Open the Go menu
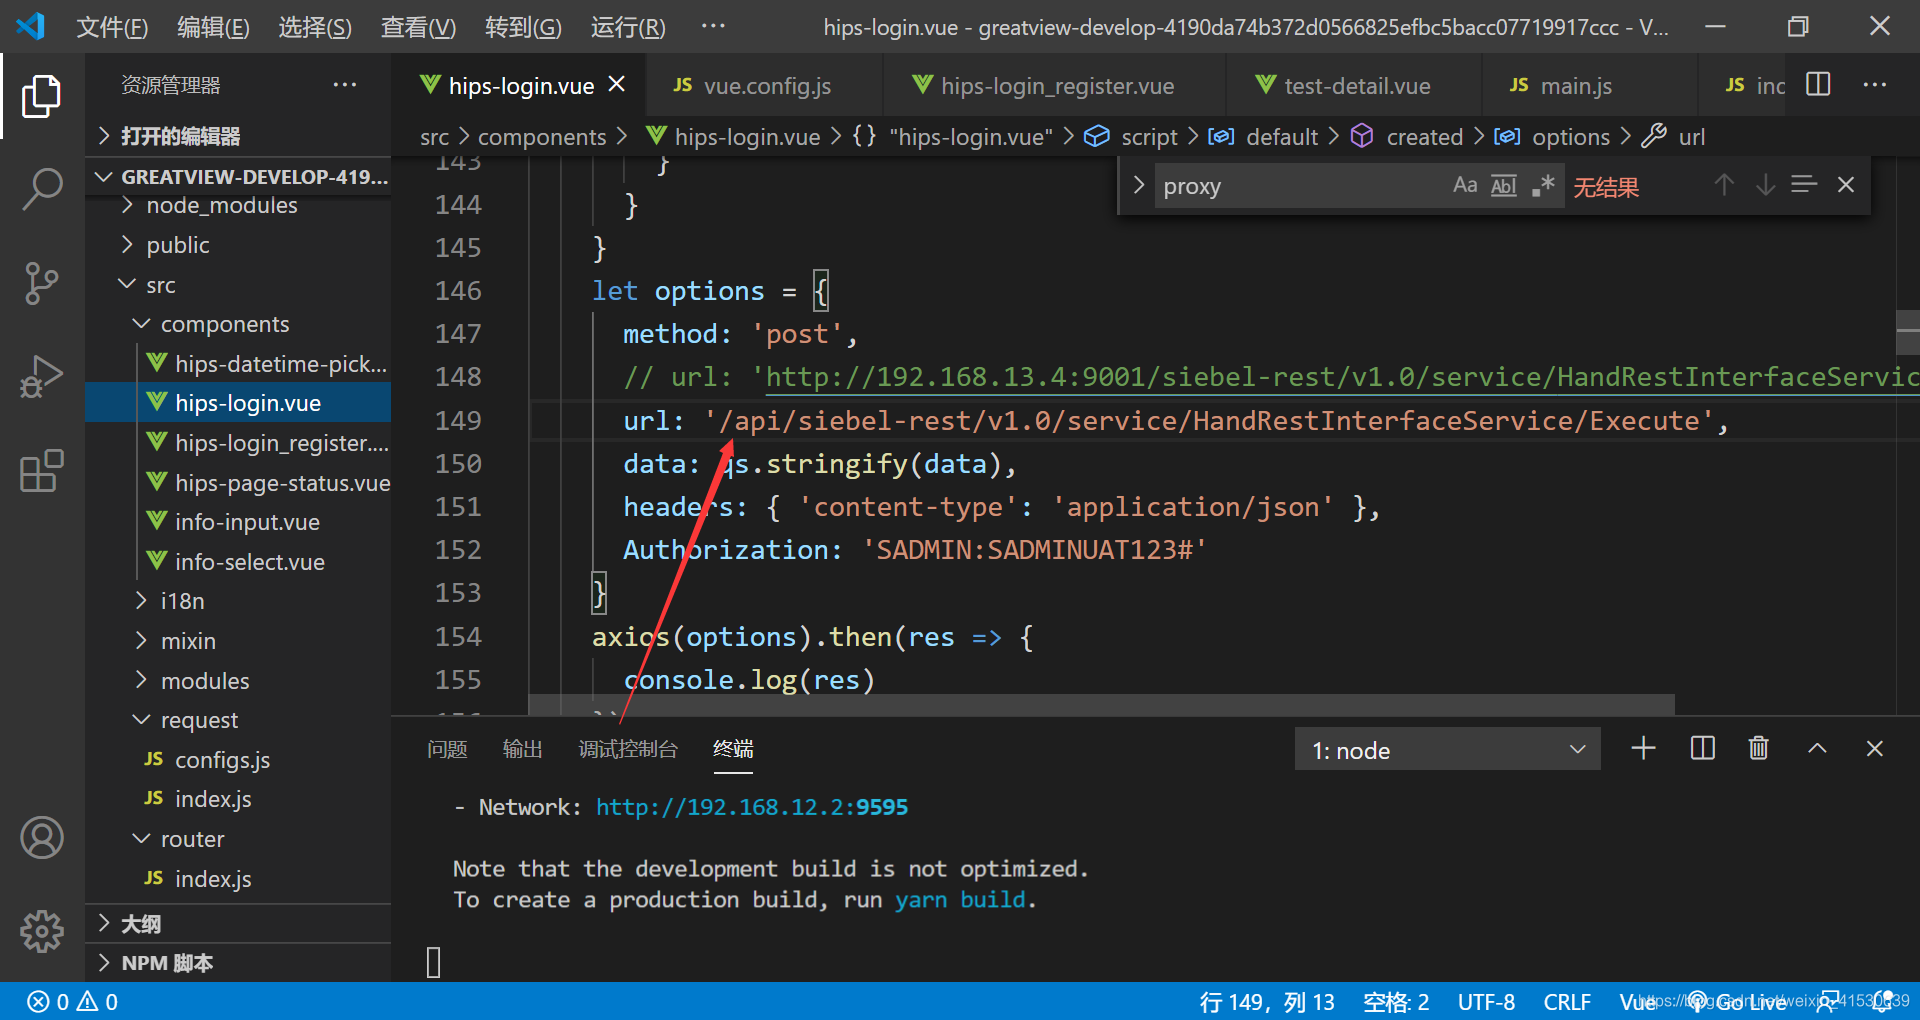The image size is (1920, 1020). (523, 27)
